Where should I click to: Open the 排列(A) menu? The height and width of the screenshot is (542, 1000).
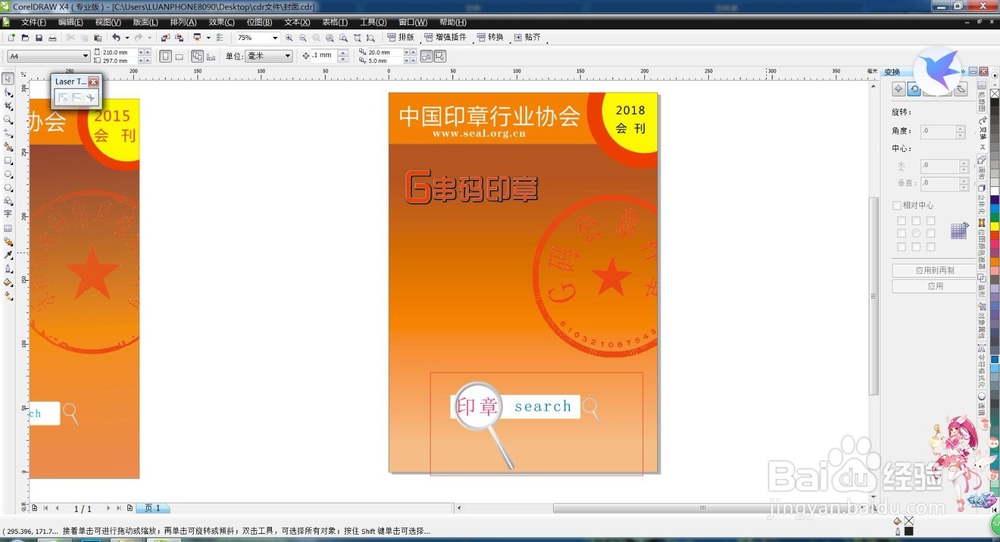pyautogui.click(x=183, y=22)
